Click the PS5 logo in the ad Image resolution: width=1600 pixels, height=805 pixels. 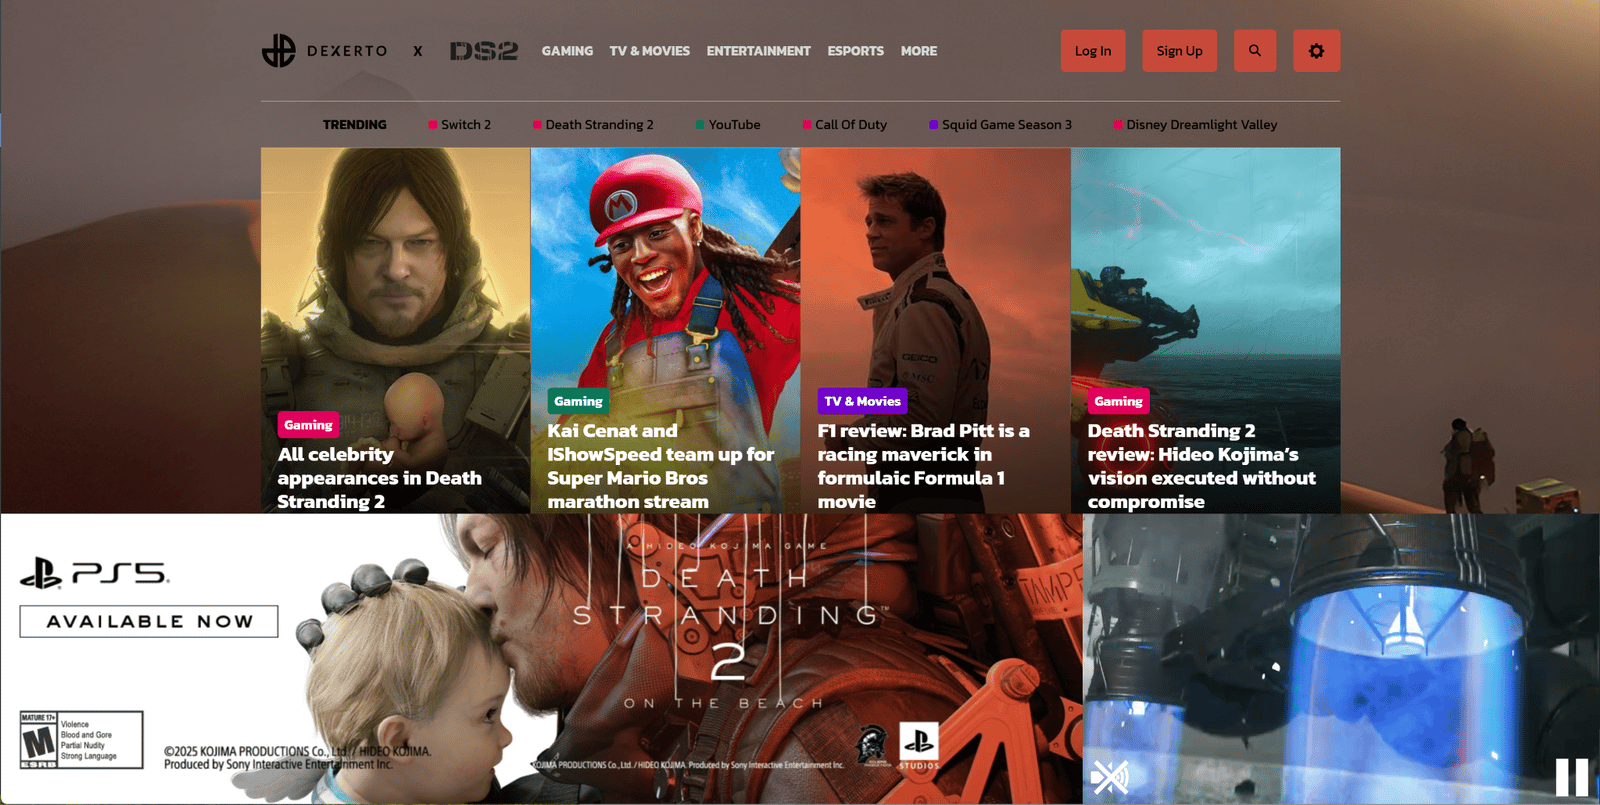(95, 573)
